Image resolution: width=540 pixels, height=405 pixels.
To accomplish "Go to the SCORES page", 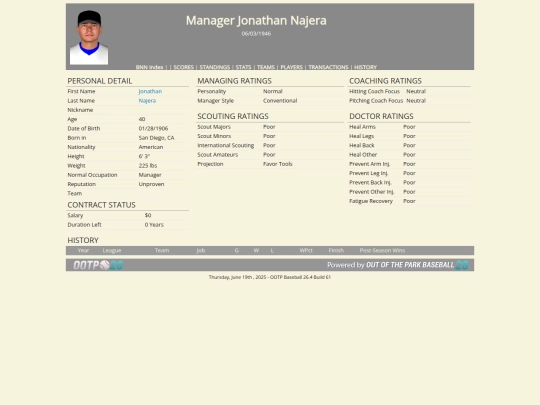I will 184,67.
